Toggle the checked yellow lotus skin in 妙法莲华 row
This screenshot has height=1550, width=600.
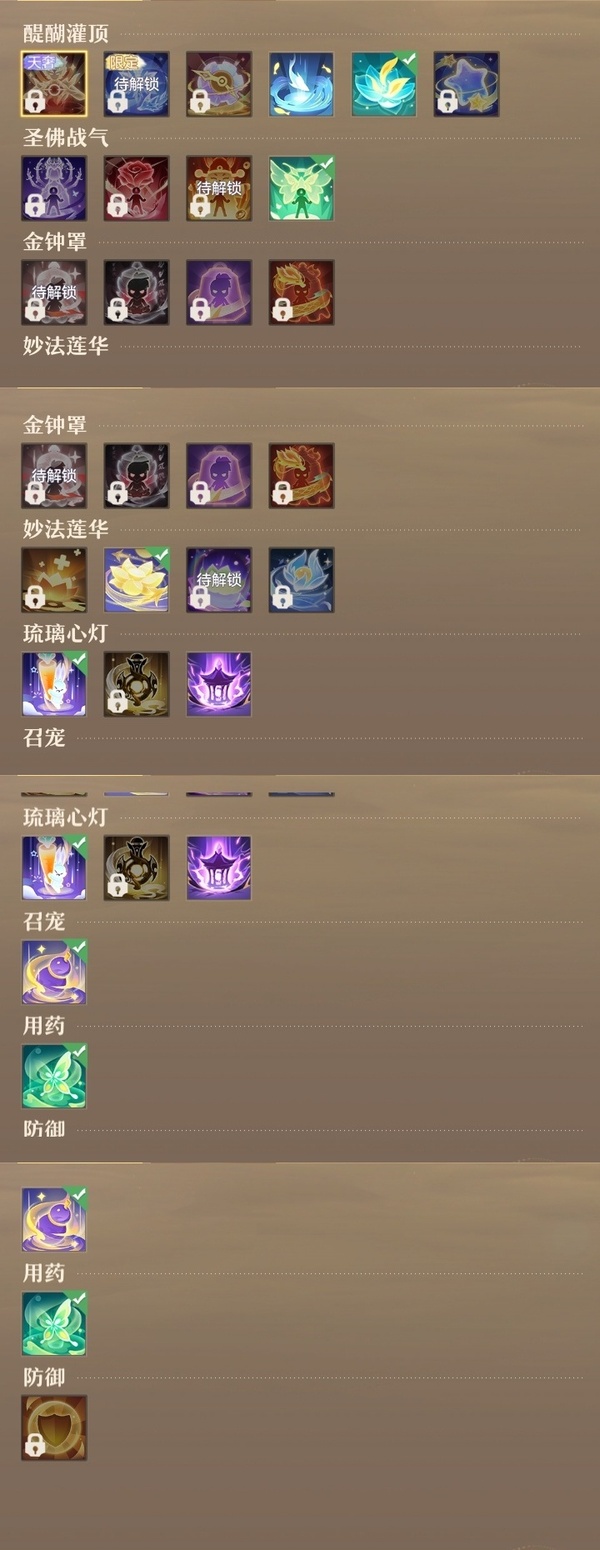click(136, 580)
